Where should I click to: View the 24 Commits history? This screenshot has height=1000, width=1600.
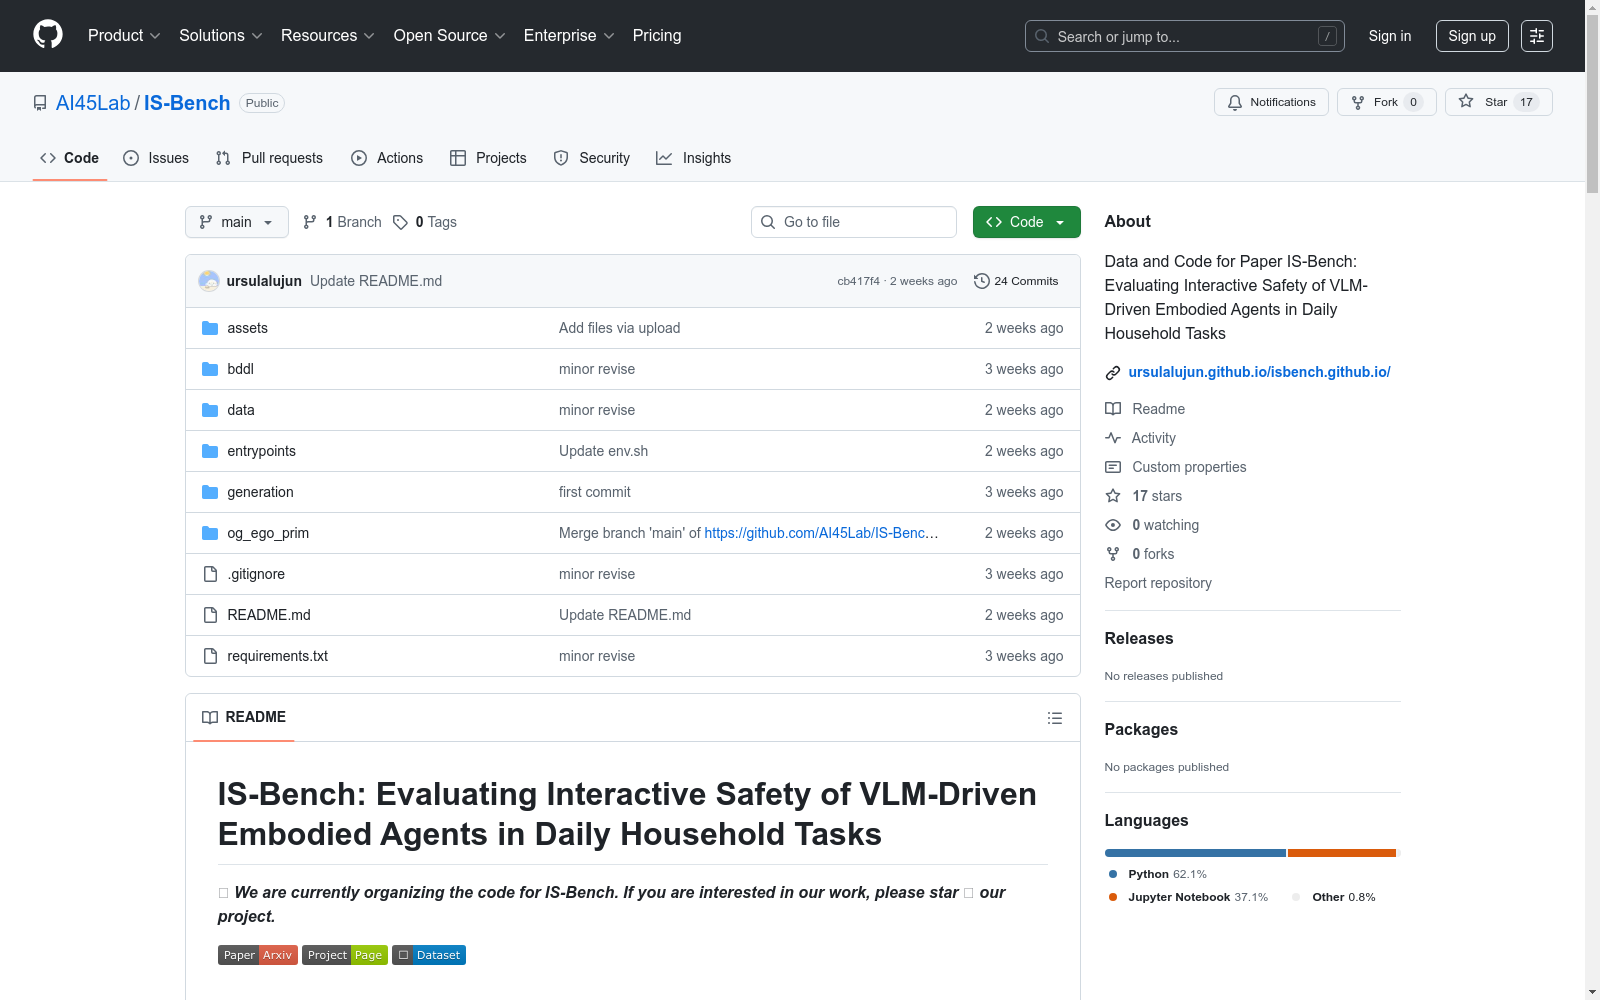(1016, 281)
